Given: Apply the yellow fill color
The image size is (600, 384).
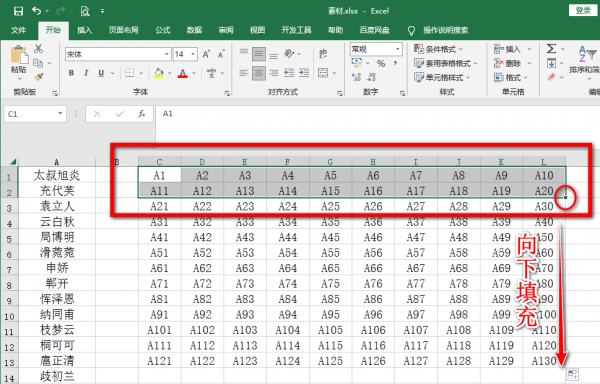Looking at the screenshot, I should click(x=159, y=73).
